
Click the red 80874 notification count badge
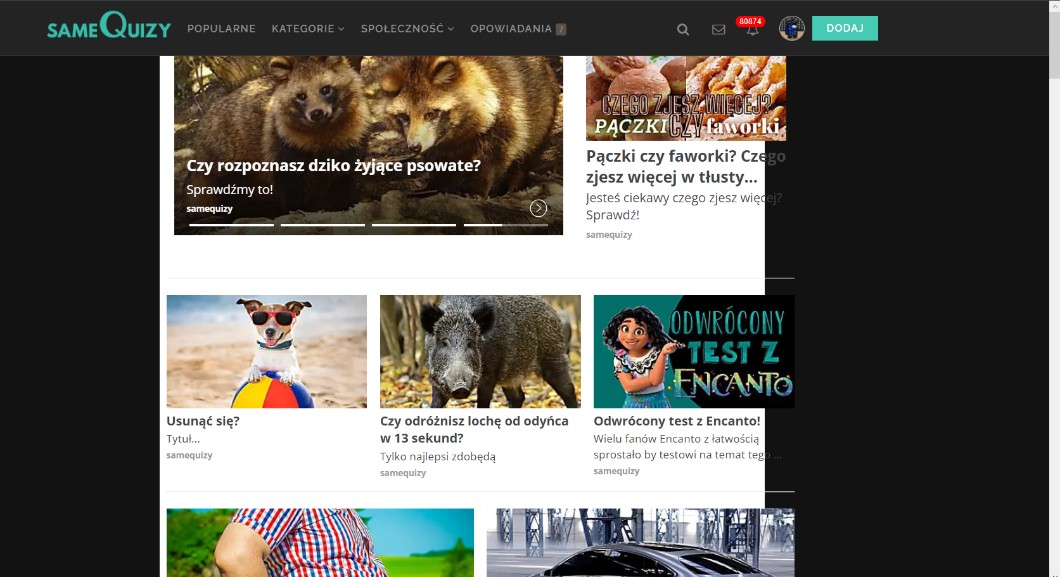[750, 20]
